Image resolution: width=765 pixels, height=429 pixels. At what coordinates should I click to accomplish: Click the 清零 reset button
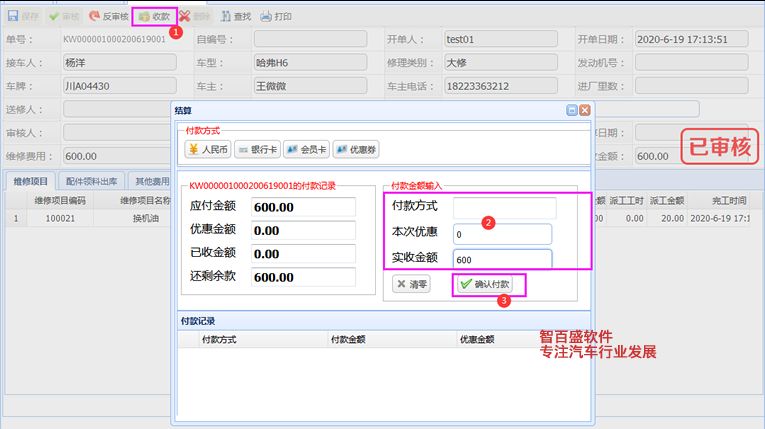411,284
